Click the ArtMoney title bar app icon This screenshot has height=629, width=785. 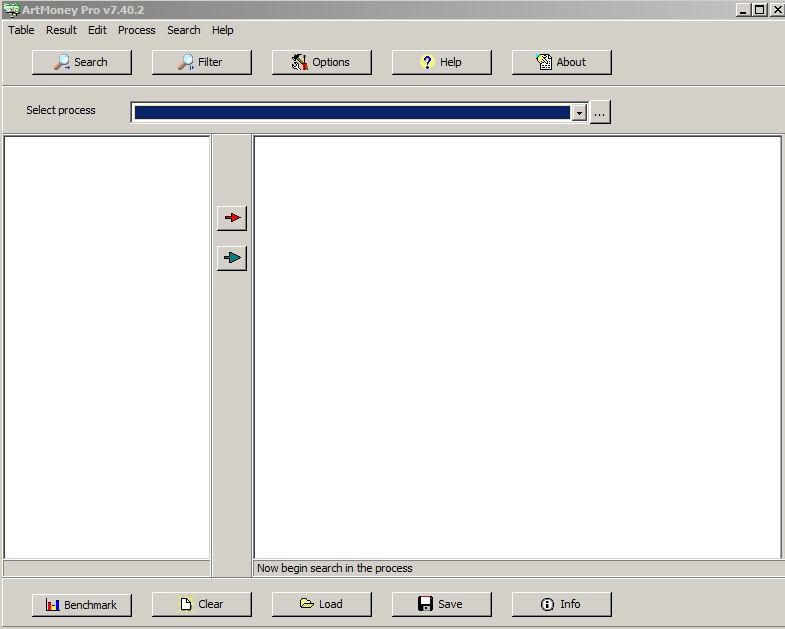tap(11, 10)
